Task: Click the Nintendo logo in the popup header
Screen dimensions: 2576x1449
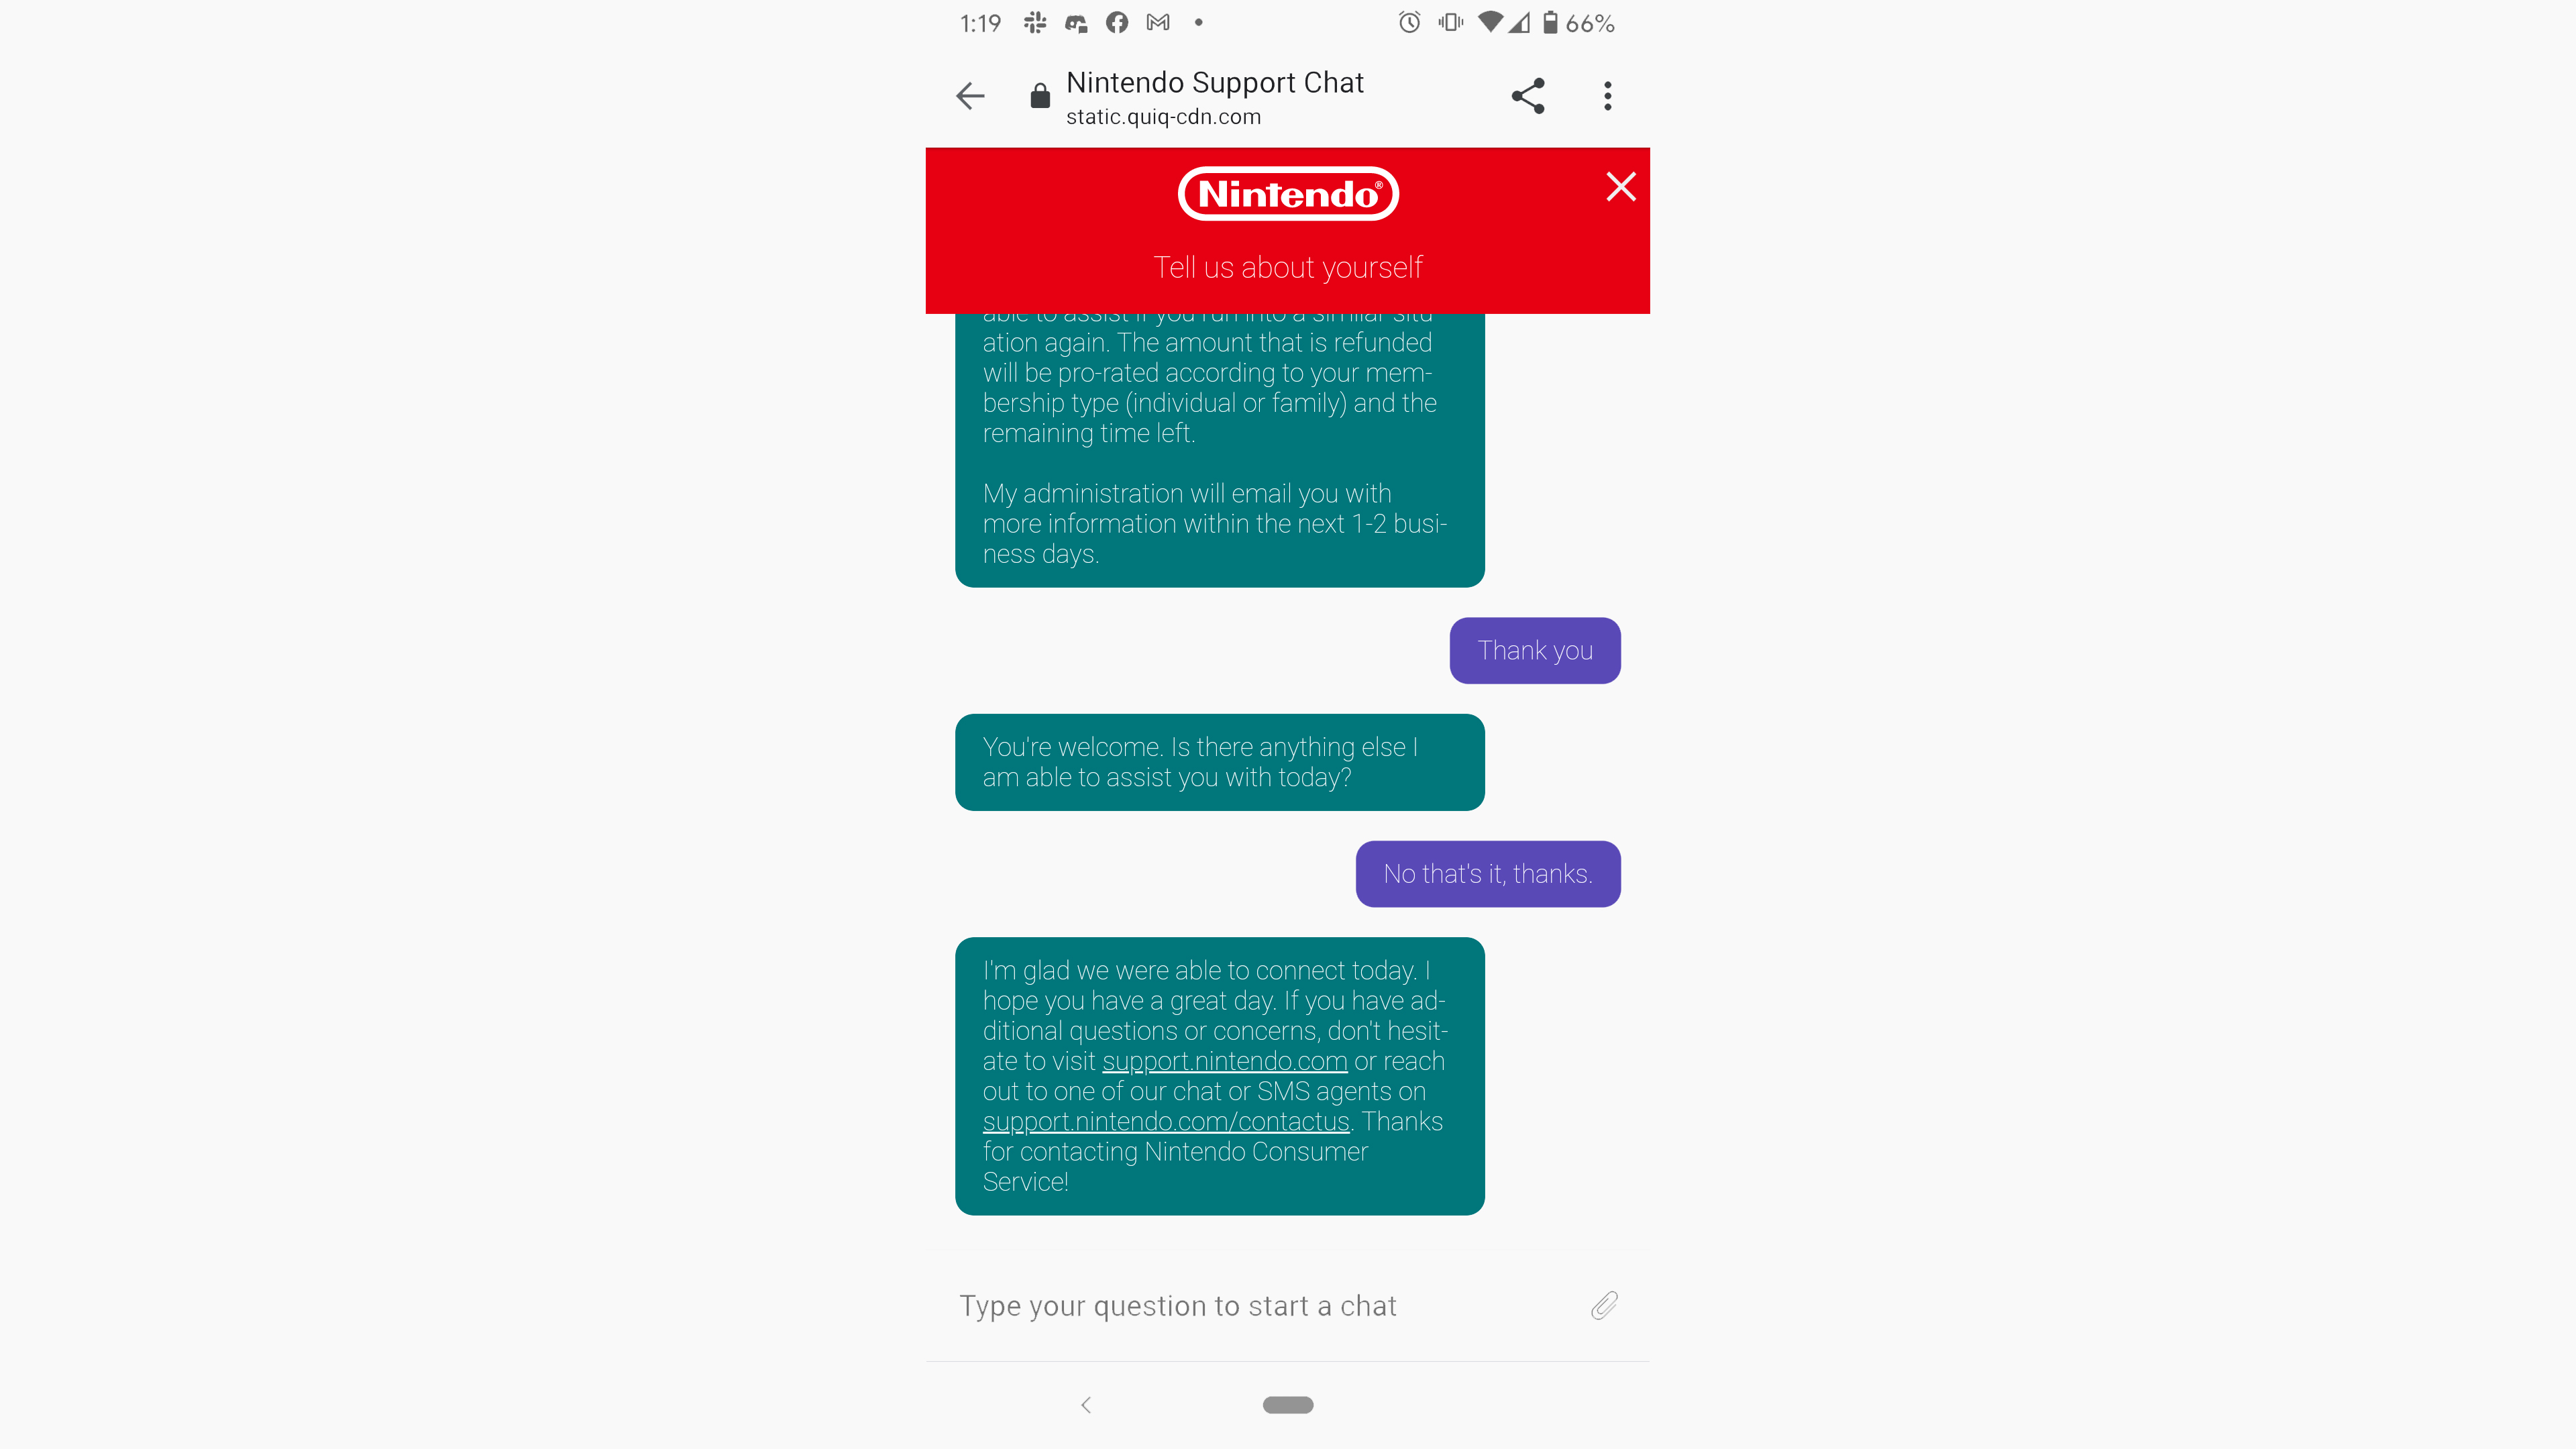Action: point(1288,193)
